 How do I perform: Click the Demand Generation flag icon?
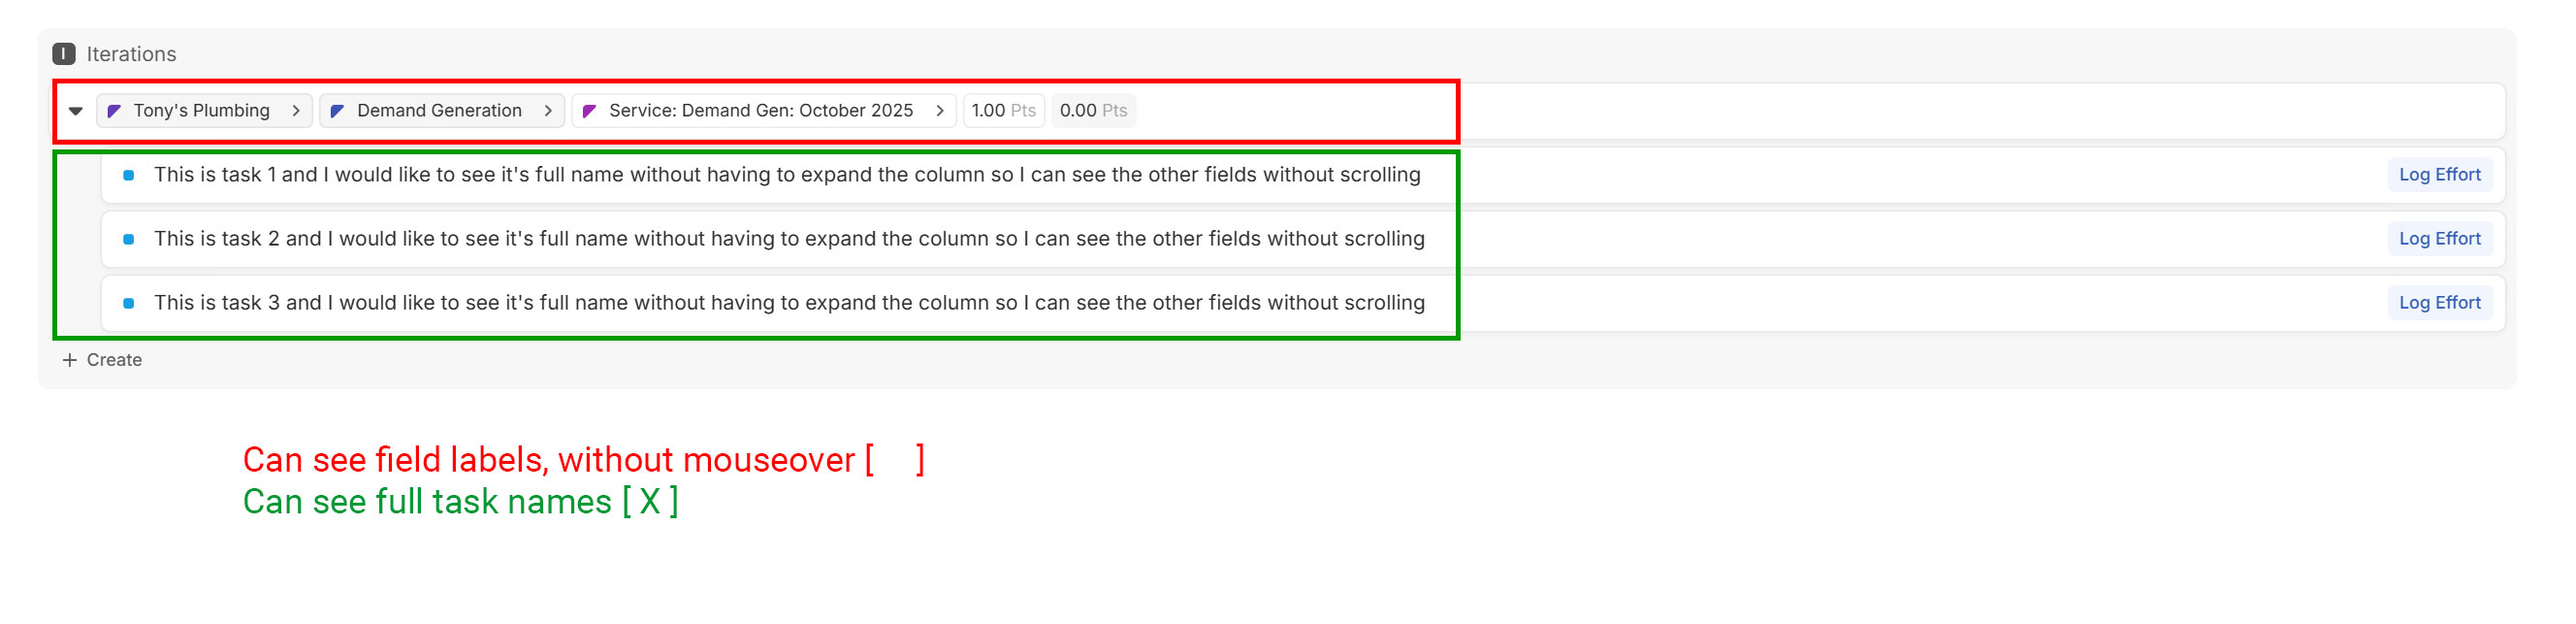click(337, 111)
